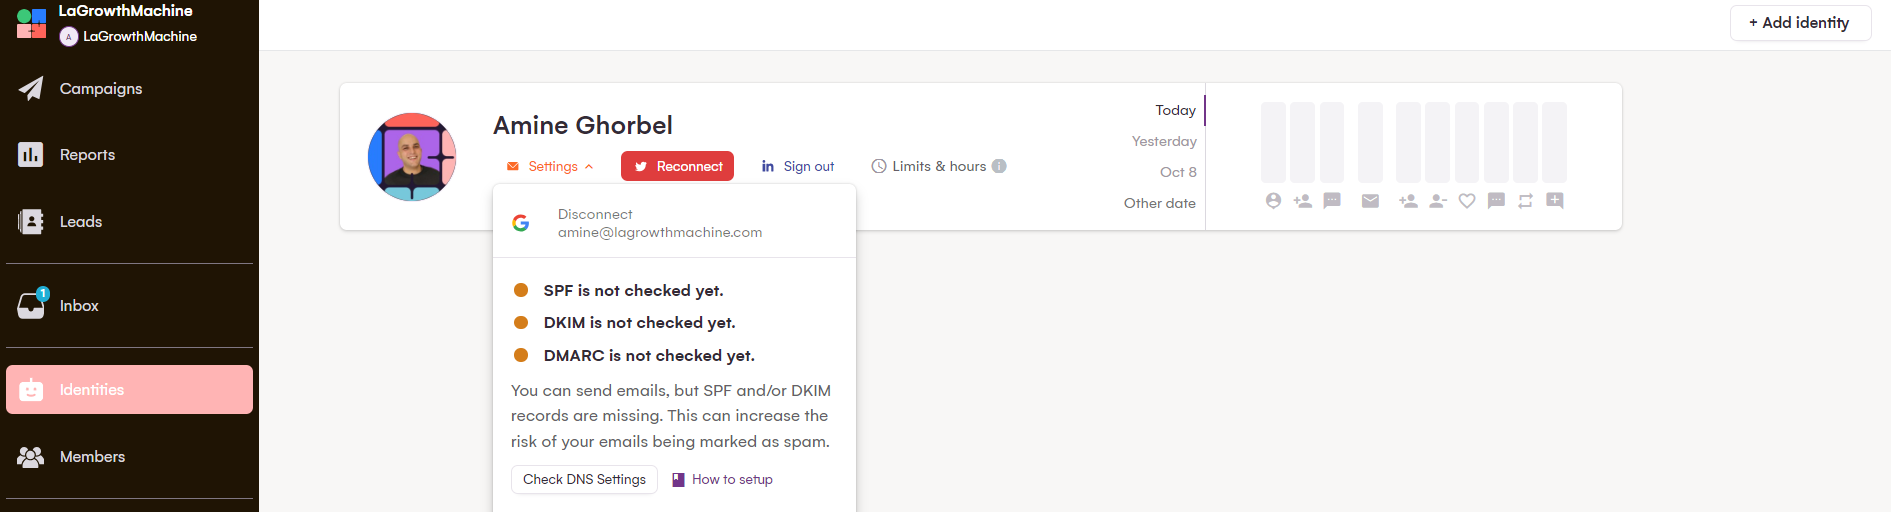
Task: Click the LaGrowthMachine logo icon
Action: coord(31,23)
